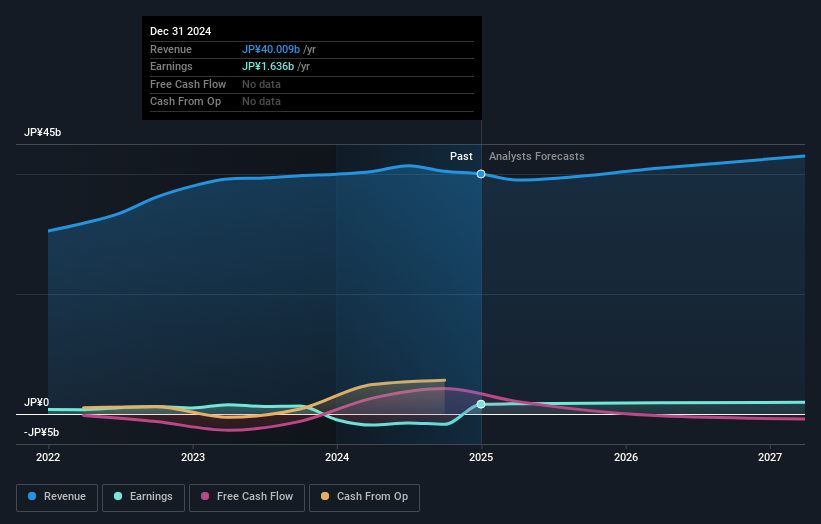This screenshot has height=524, width=821.
Task: Click the JP¥0 y-axis label
Action: point(37,402)
